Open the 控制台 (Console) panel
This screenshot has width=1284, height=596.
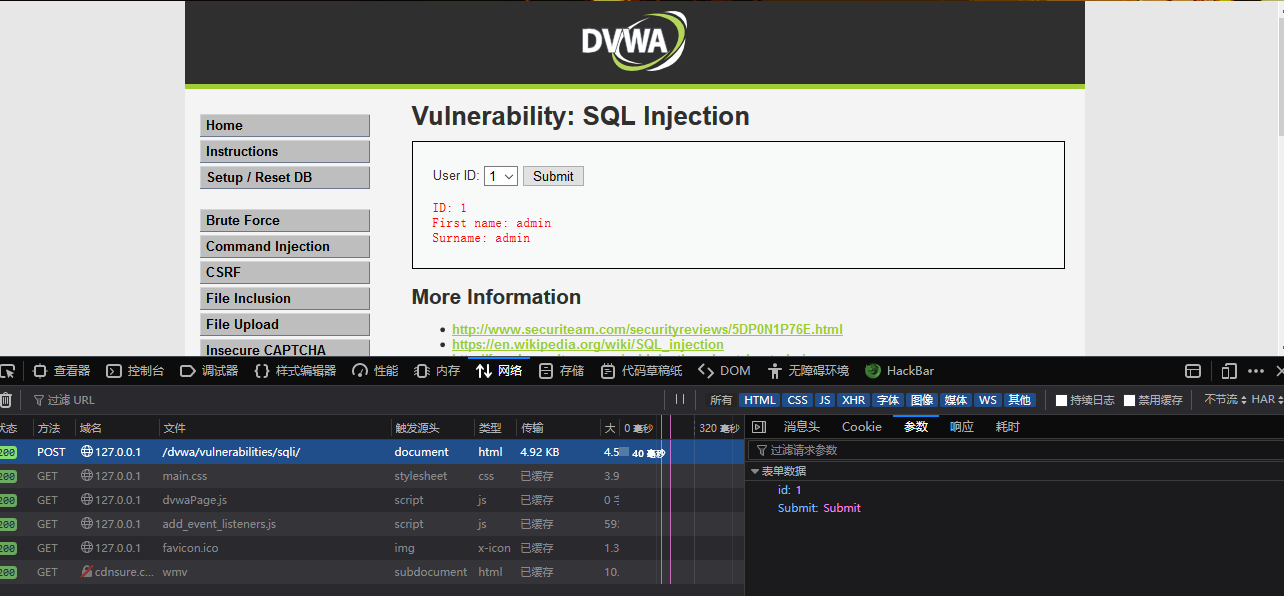point(135,371)
